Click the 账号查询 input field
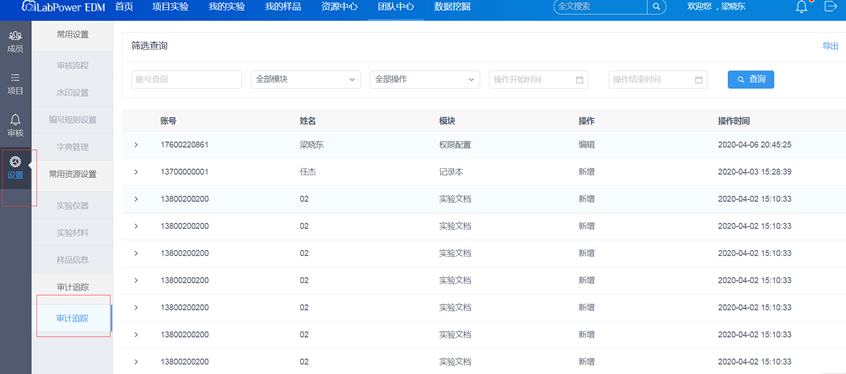Screen dimensions: 846x374 187,79
